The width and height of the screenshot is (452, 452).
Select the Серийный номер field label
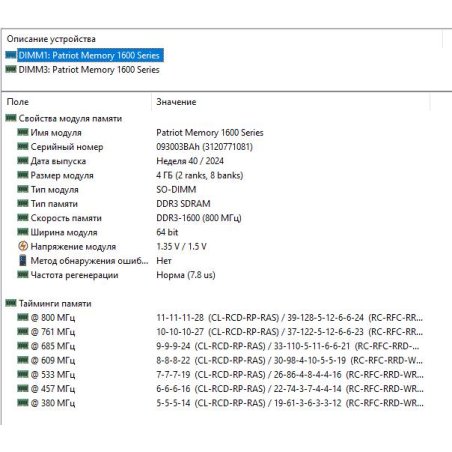(67, 147)
